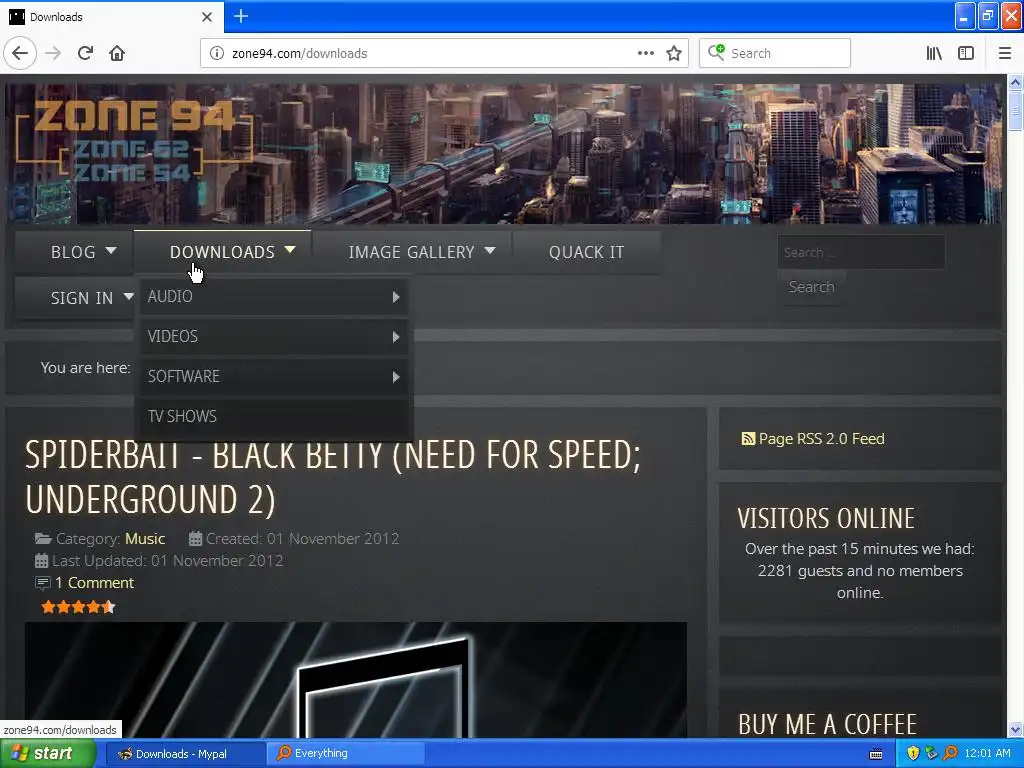Open the Spiderbait - Black Betty article title
Viewport: 1024px width, 768px height.
(333, 477)
